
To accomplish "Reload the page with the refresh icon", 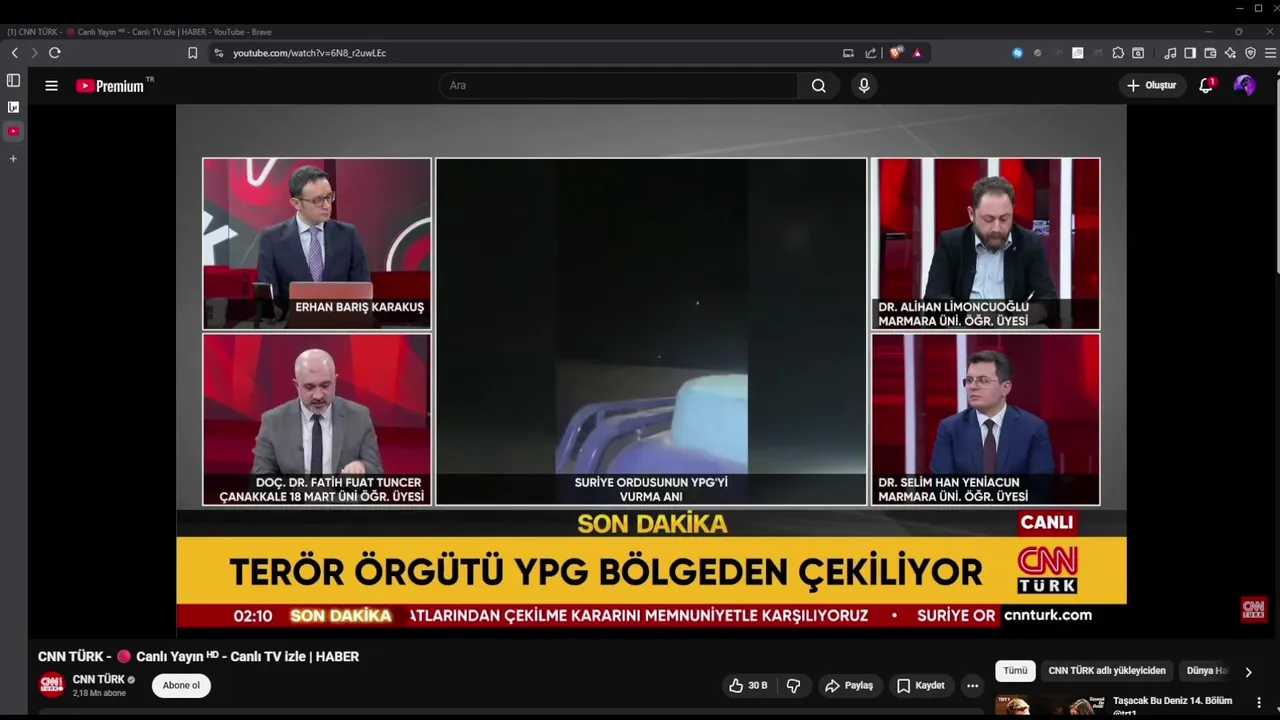I will [55, 53].
